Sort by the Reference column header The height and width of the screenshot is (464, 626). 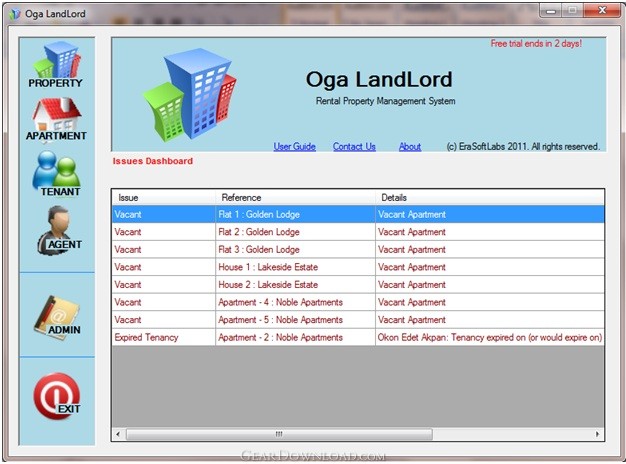(x=295, y=197)
